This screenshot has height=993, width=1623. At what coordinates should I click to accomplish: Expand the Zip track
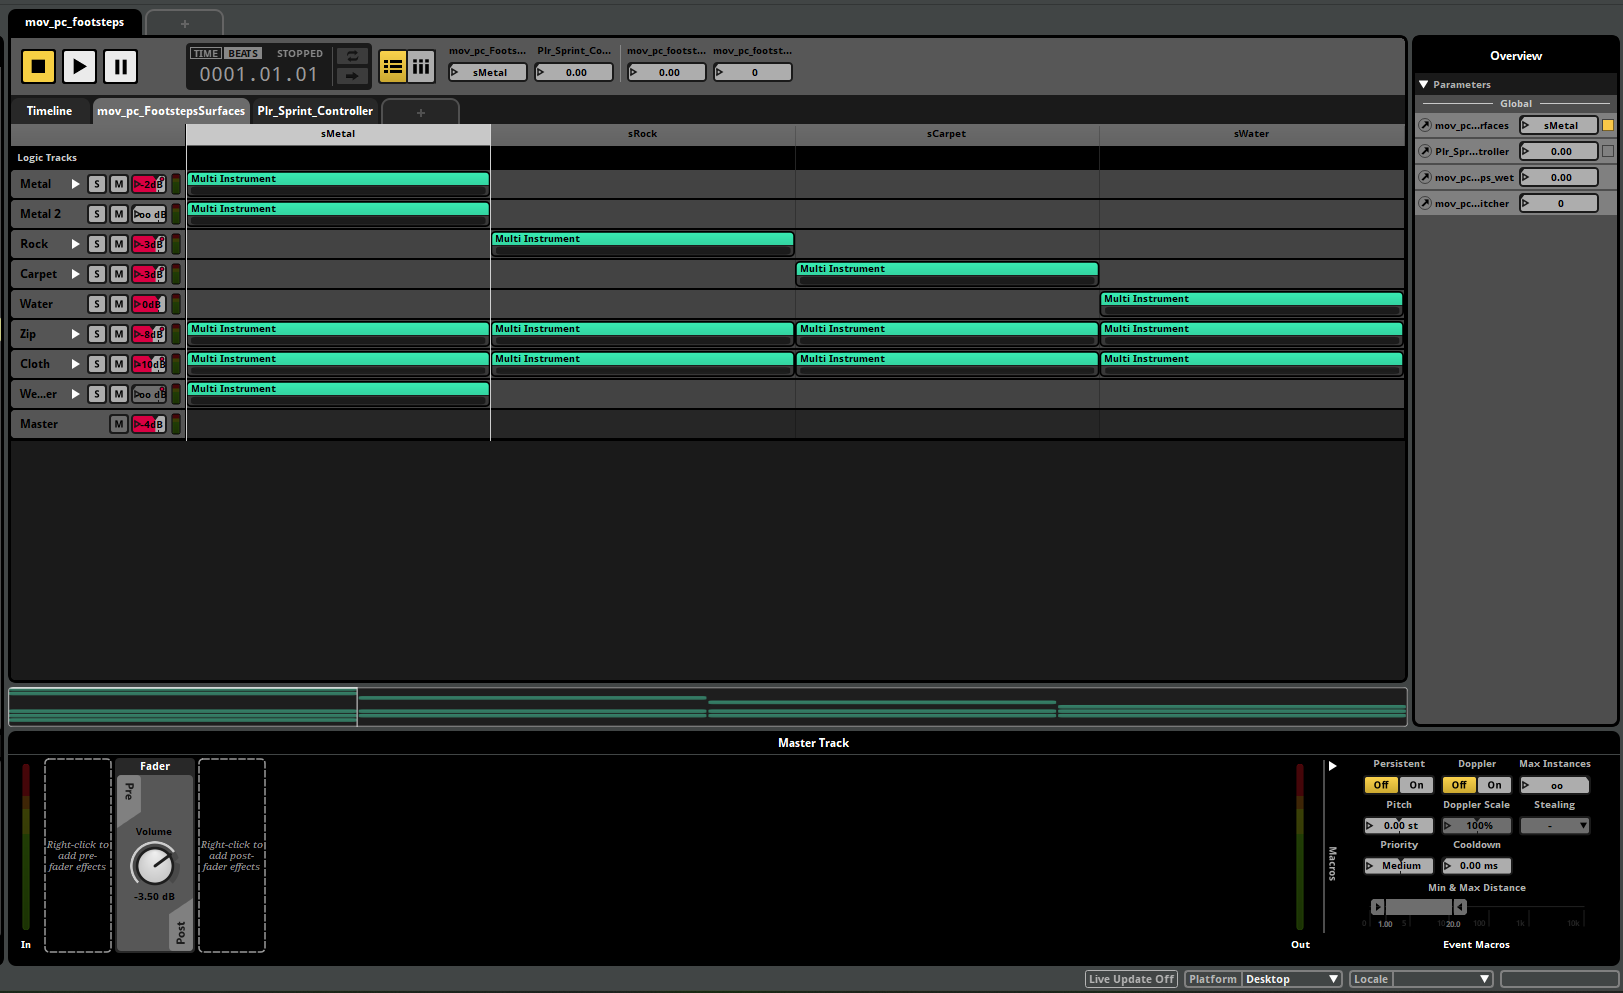[75, 334]
